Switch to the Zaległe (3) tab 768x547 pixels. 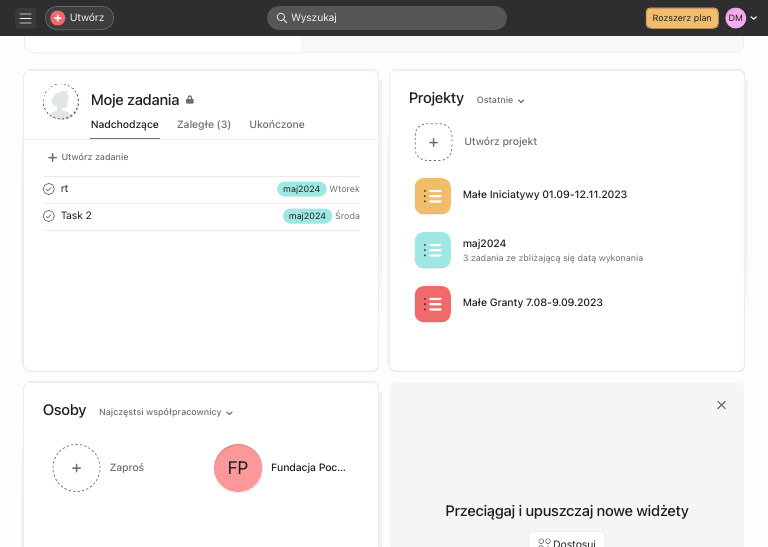(204, 125)
